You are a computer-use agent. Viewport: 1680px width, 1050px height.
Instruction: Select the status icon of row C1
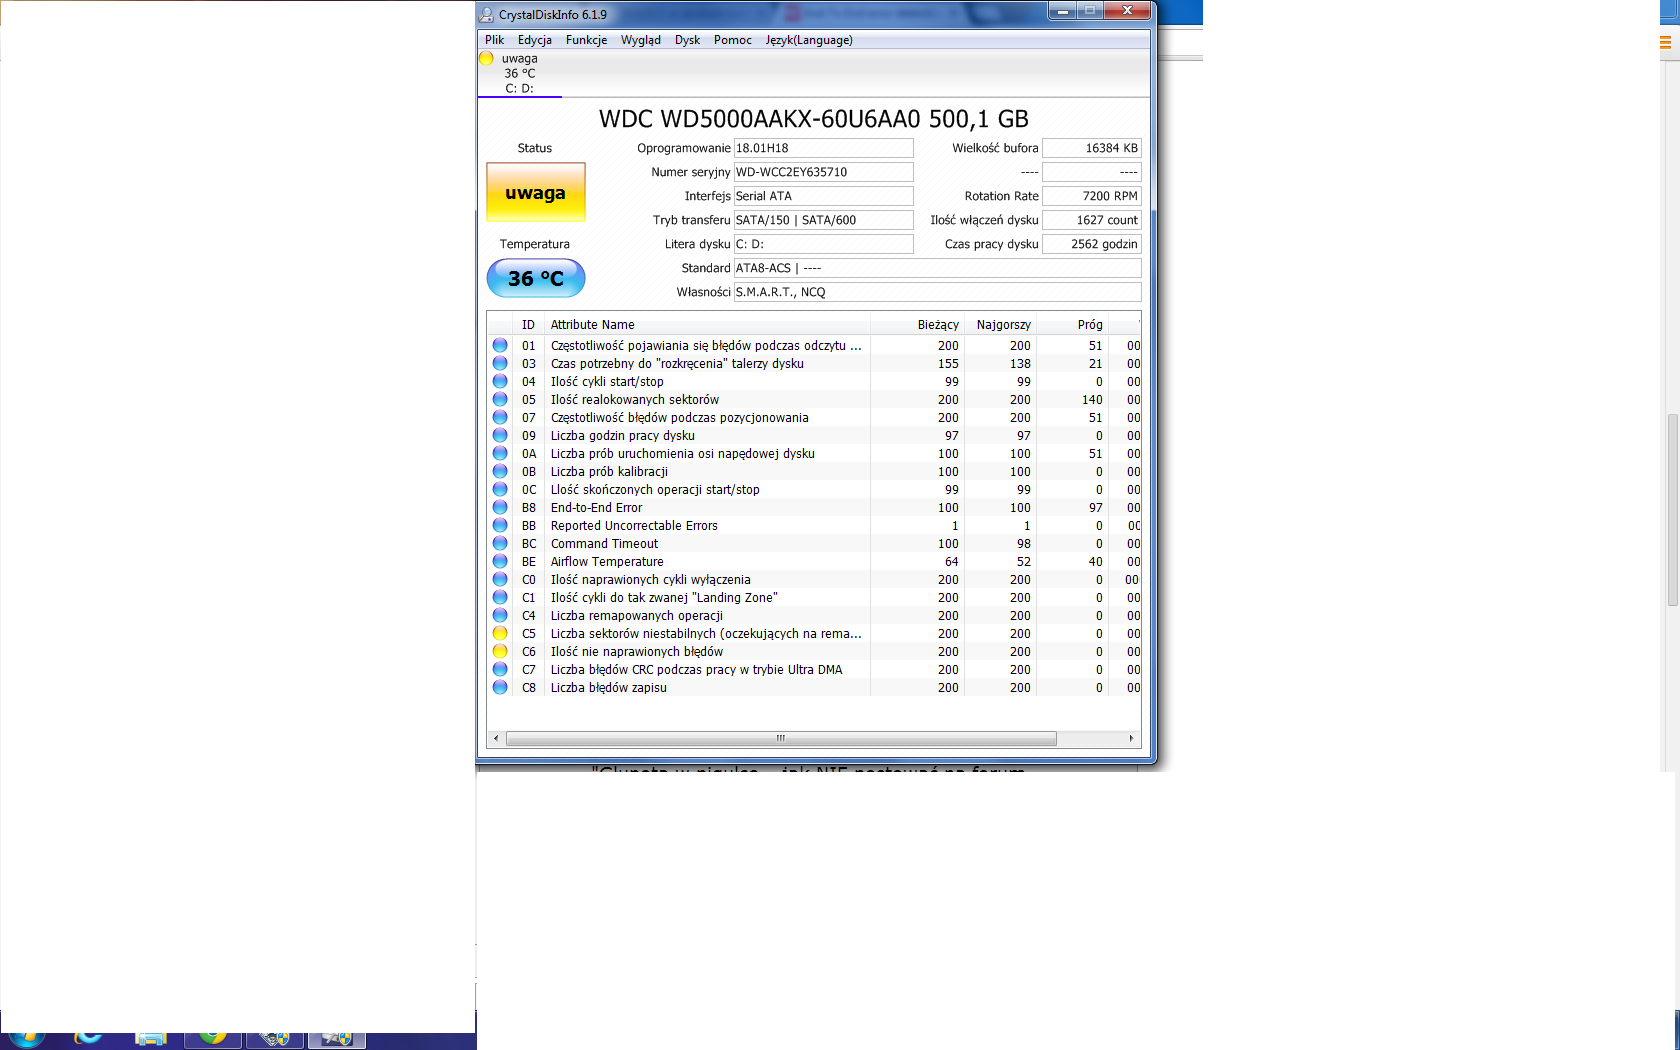click(x=500, y=597)
